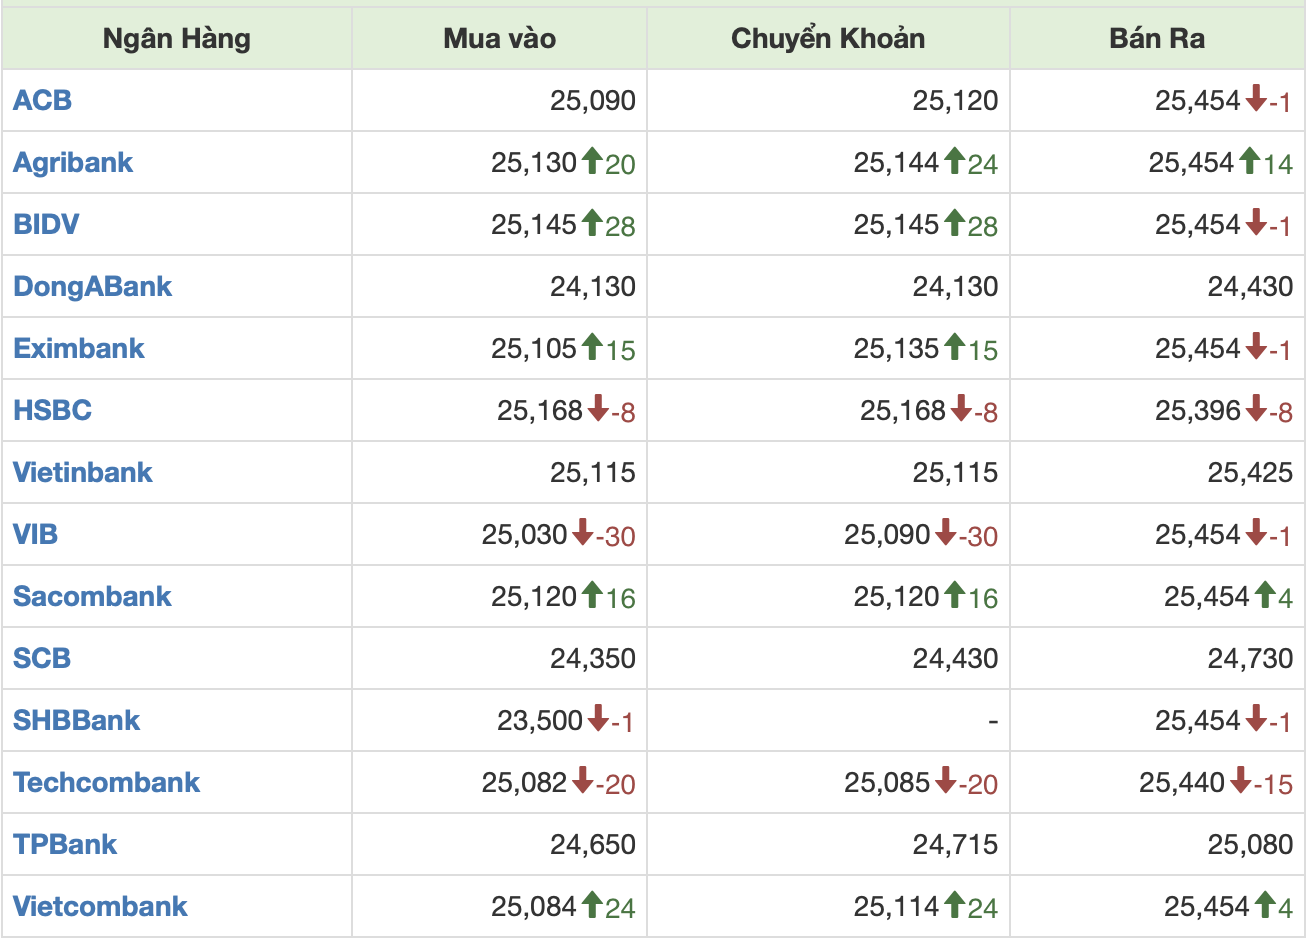Viewport: 1308px width, 942px height.
Task: Click the red down arrow in Techcombank Bán Ra
Action: [1241, 780]
